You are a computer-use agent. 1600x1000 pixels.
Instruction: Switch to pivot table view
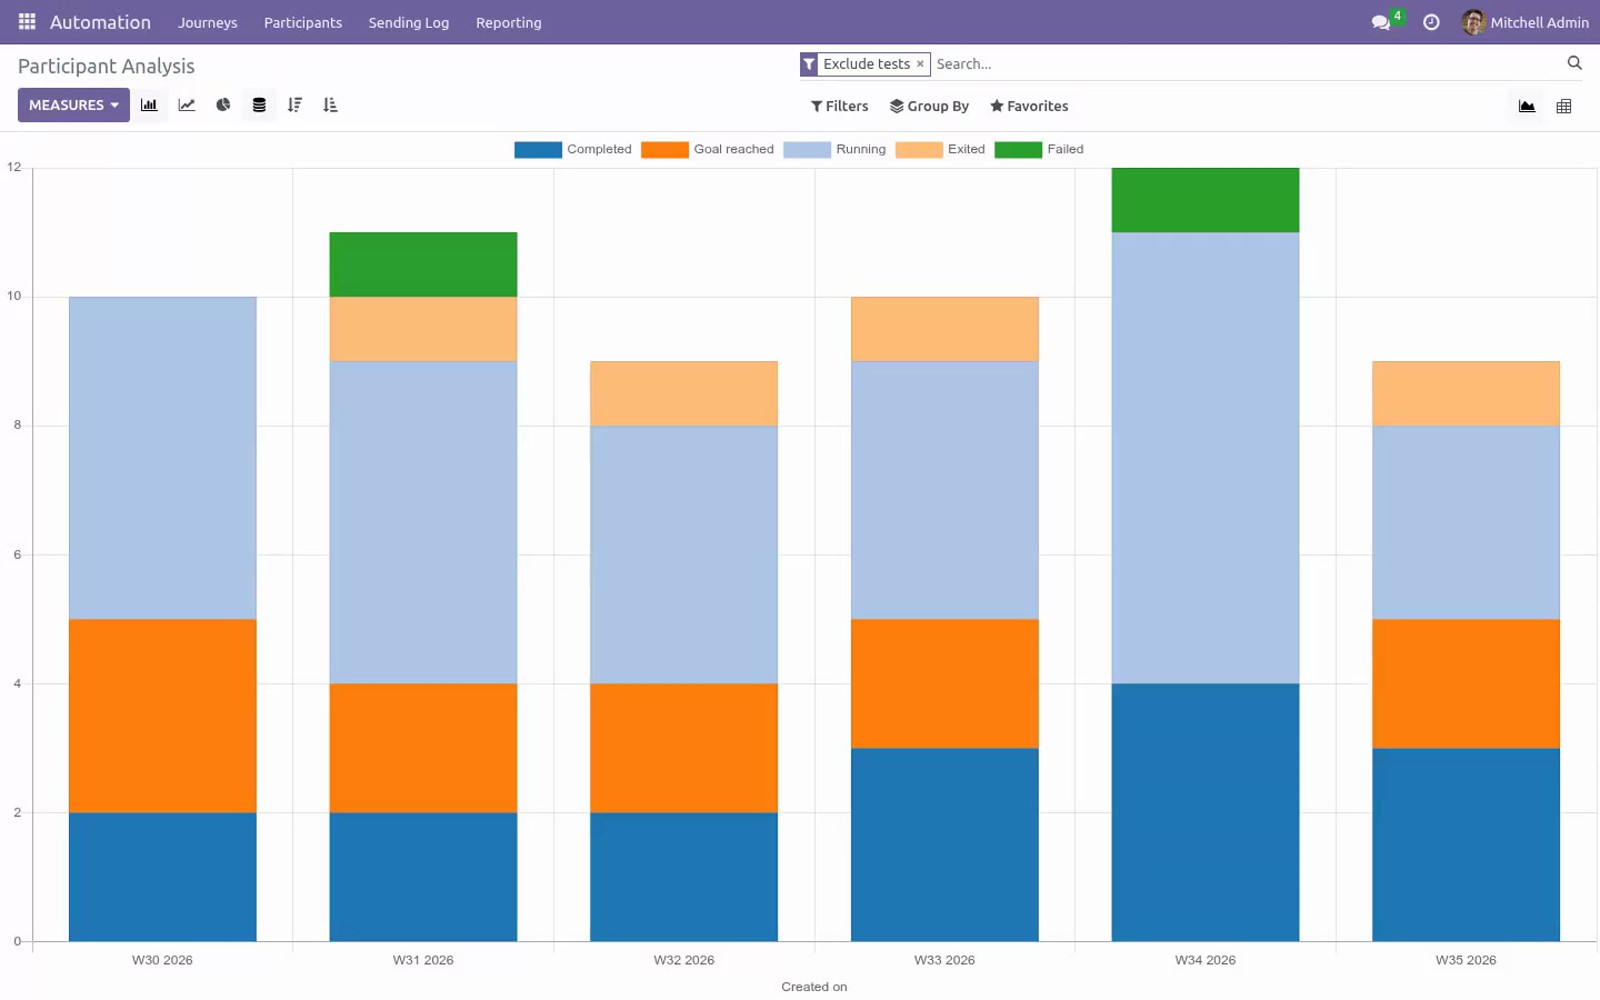click(1564, 106)
